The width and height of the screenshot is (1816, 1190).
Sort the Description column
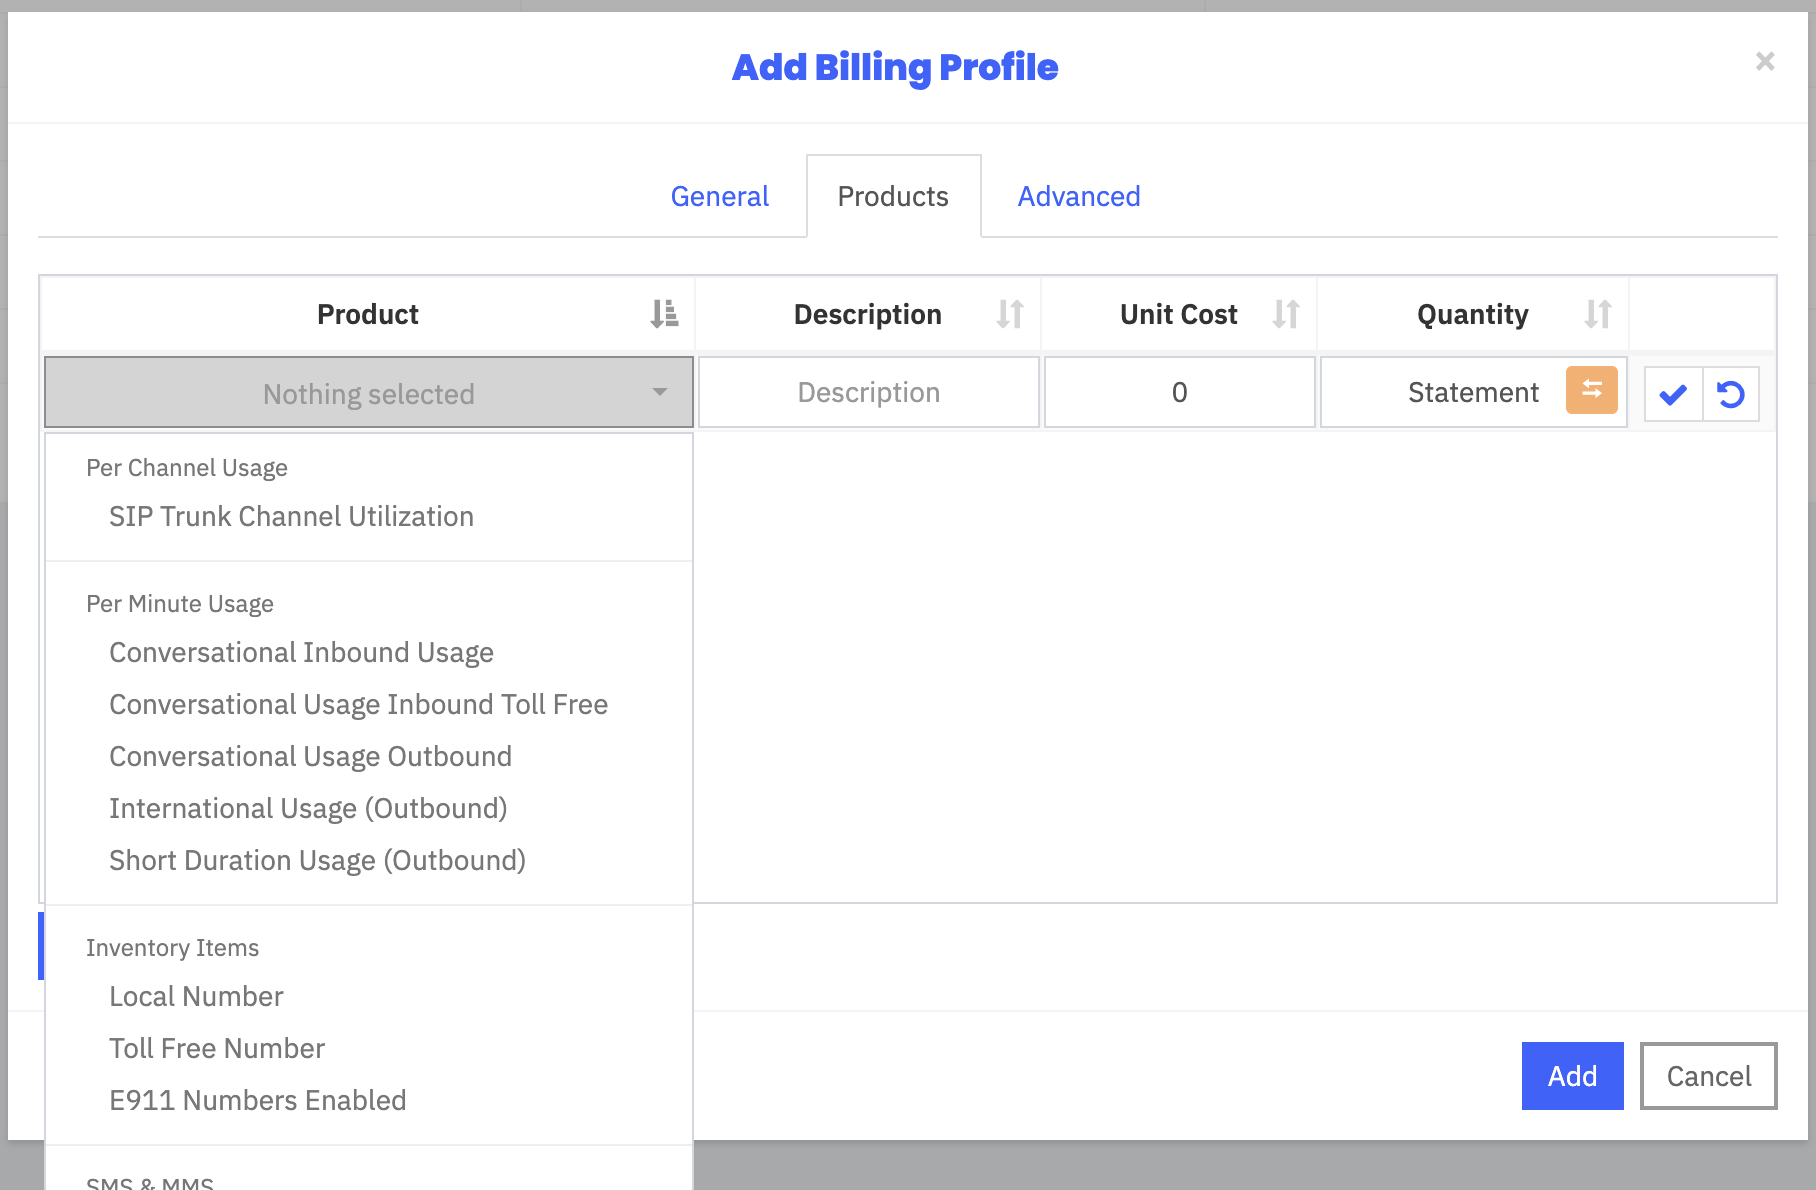pos(1010,314)
